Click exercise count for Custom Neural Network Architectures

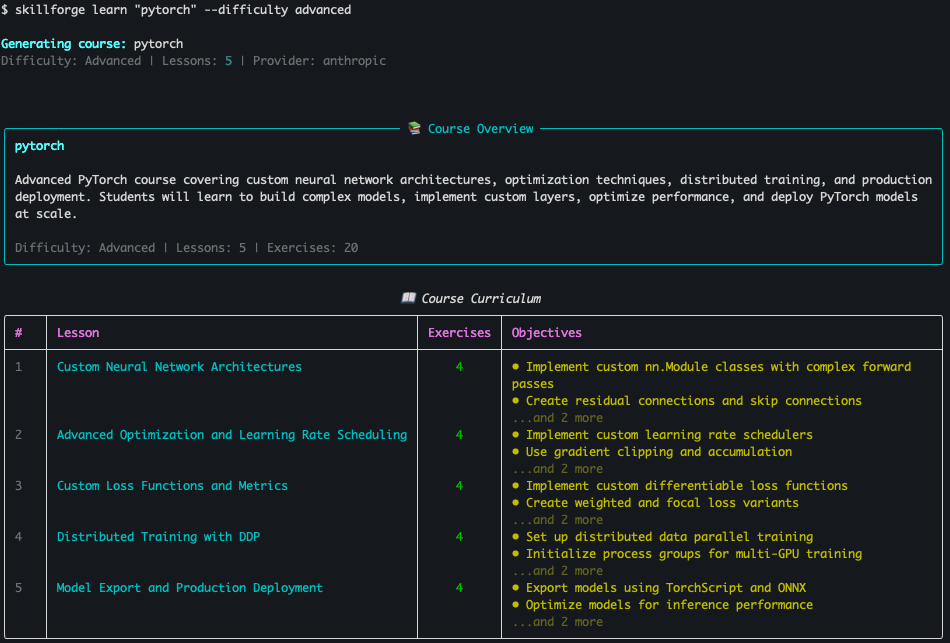coord(459,367)
